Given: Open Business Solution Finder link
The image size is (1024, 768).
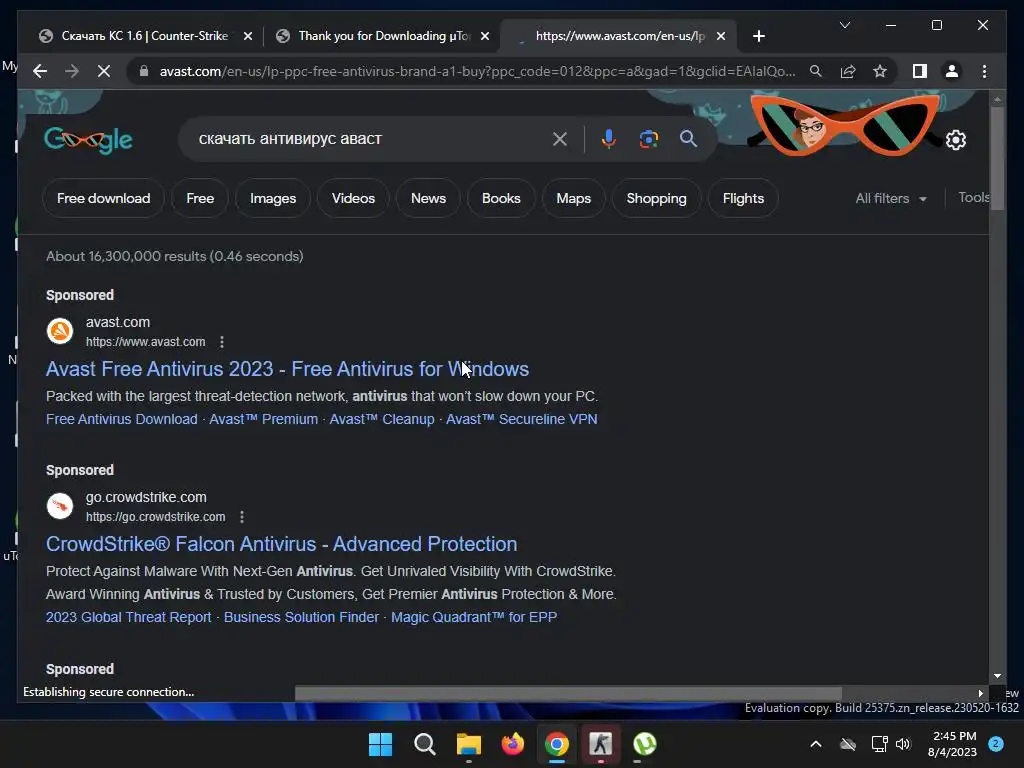Looking at the screenshot, I should (301, 617).
